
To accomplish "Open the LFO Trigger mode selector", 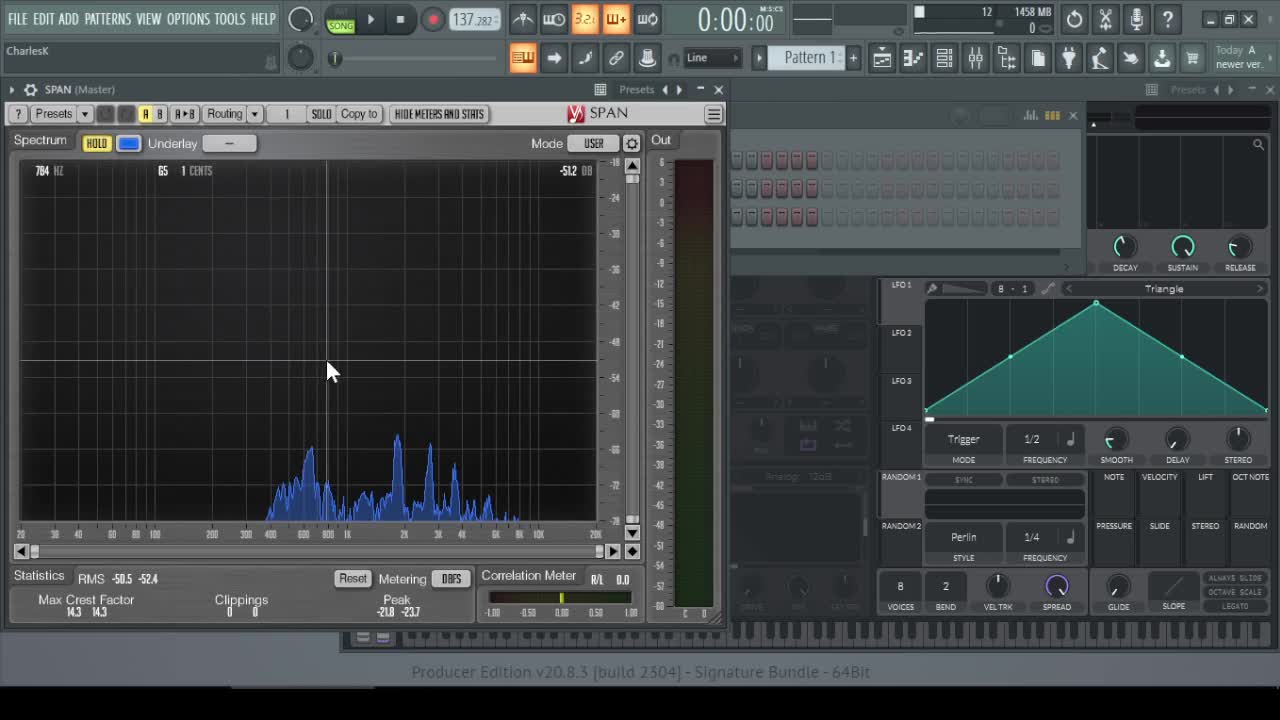I will coord(963,440).
